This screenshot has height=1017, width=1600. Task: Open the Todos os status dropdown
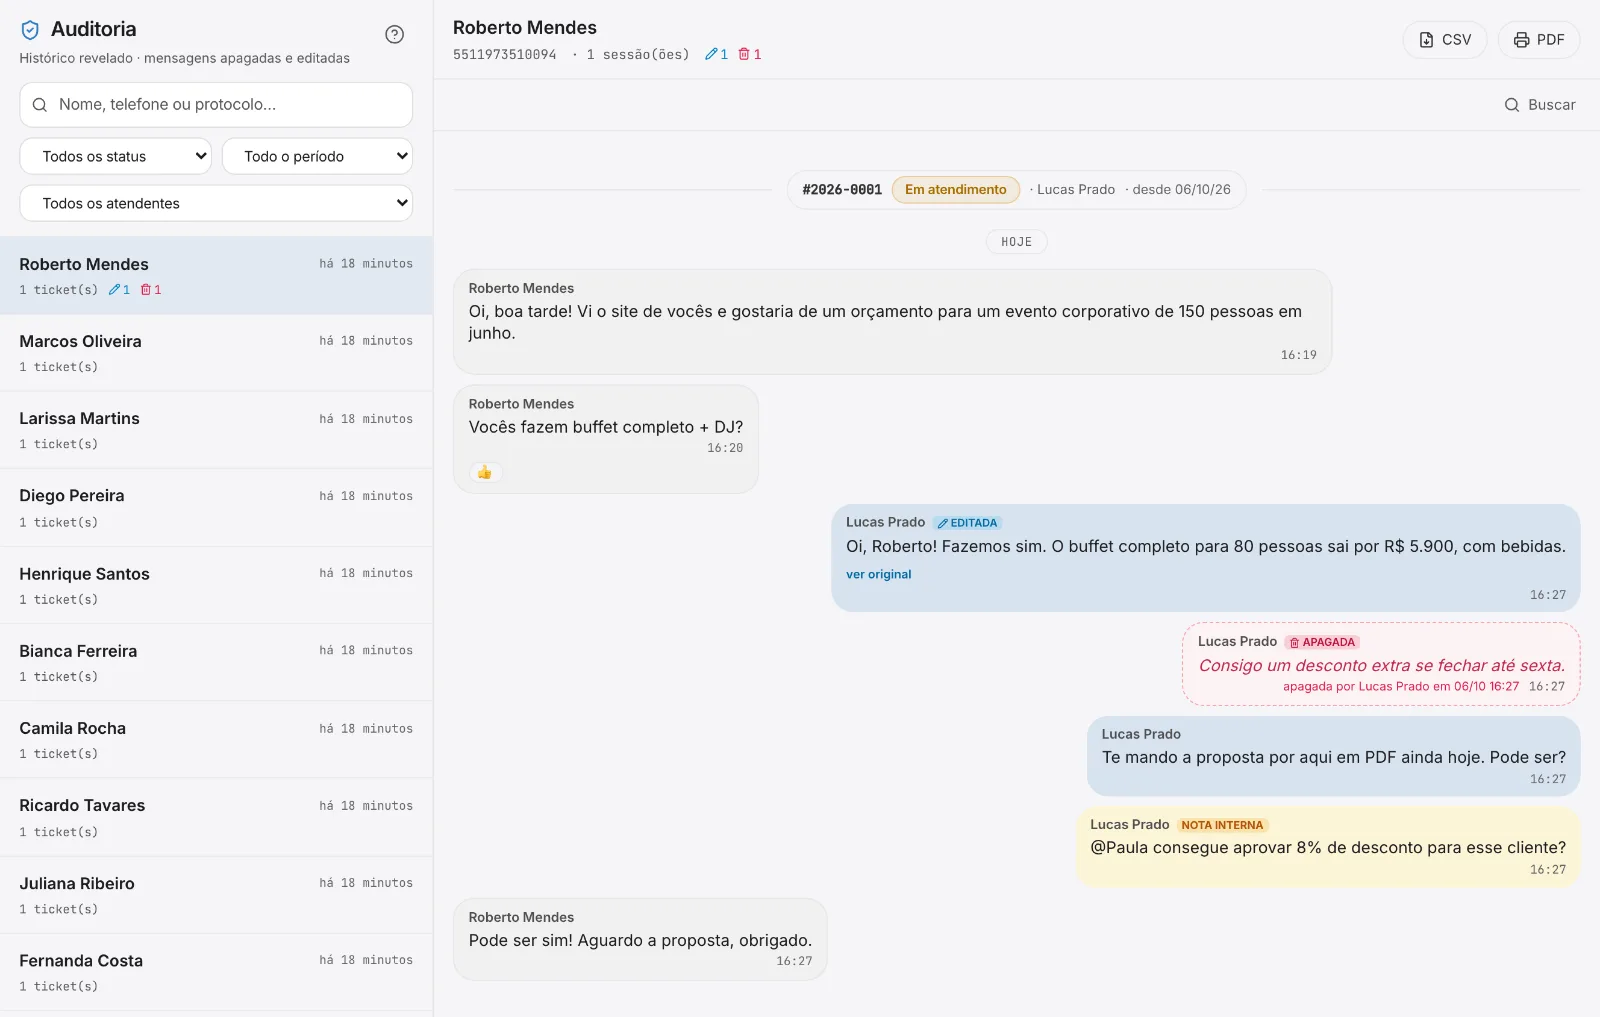116,156
